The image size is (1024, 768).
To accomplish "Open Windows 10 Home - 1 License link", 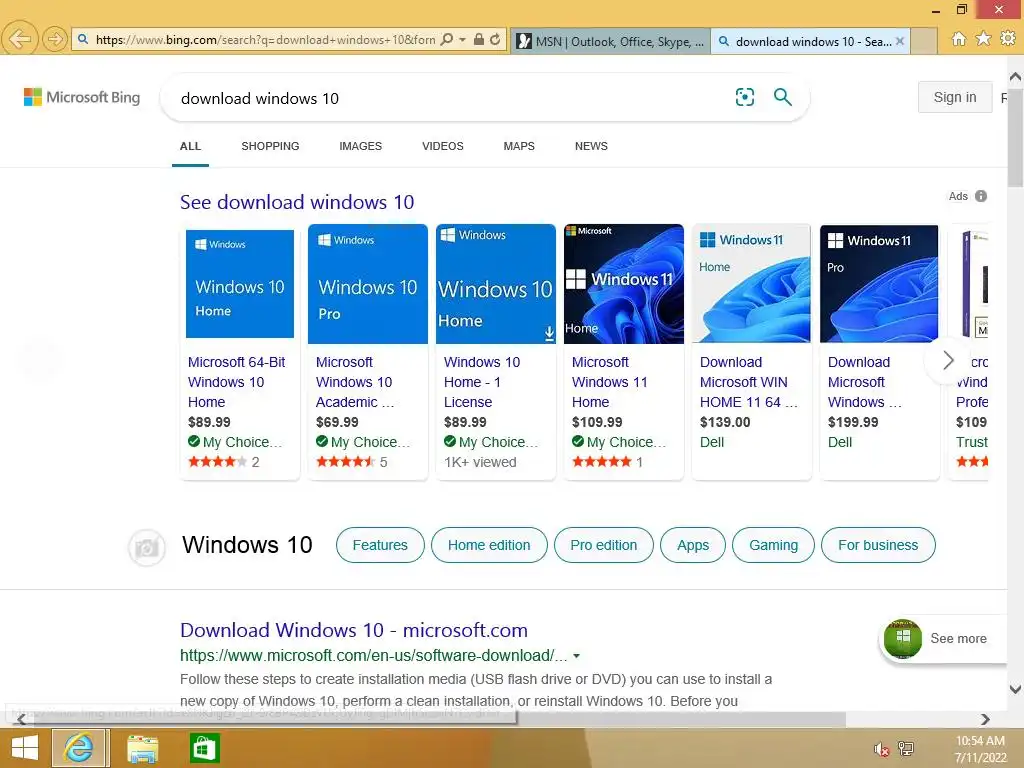I will tap(482, 382).
